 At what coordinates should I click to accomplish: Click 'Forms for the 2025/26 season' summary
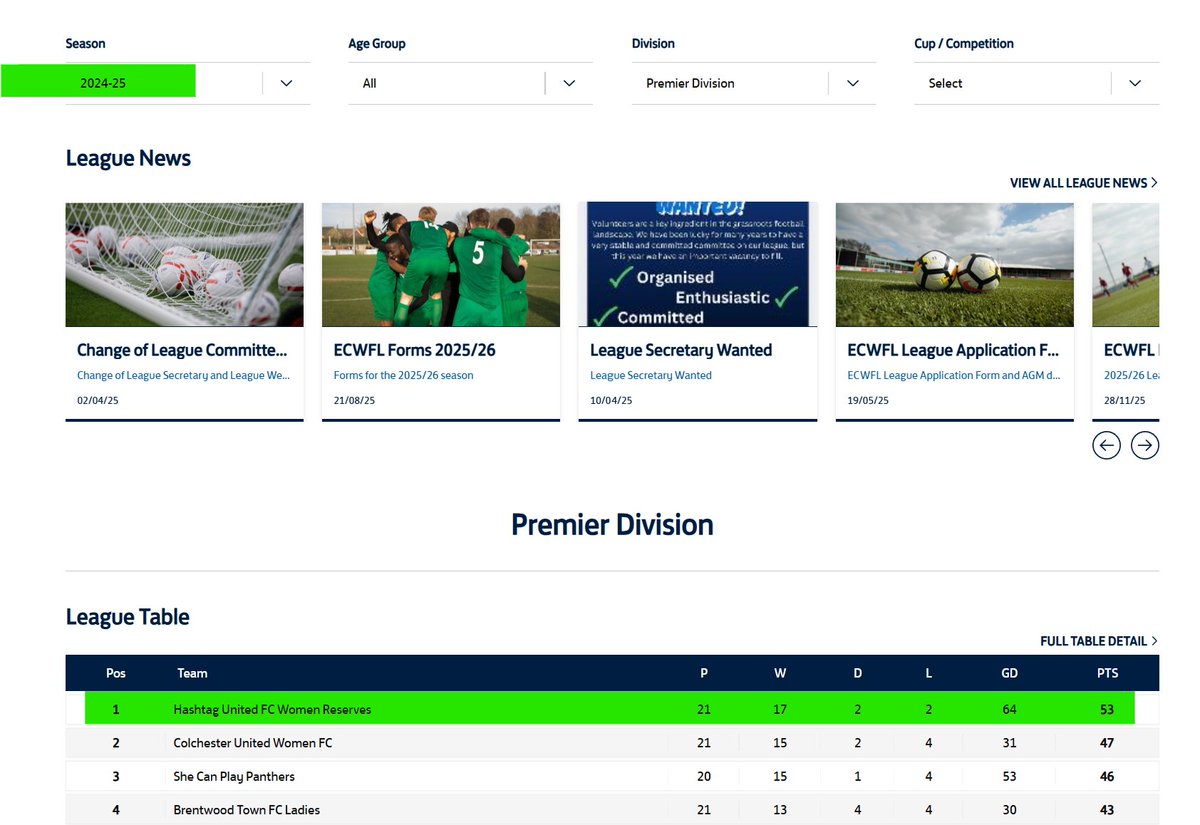(404, 376)
